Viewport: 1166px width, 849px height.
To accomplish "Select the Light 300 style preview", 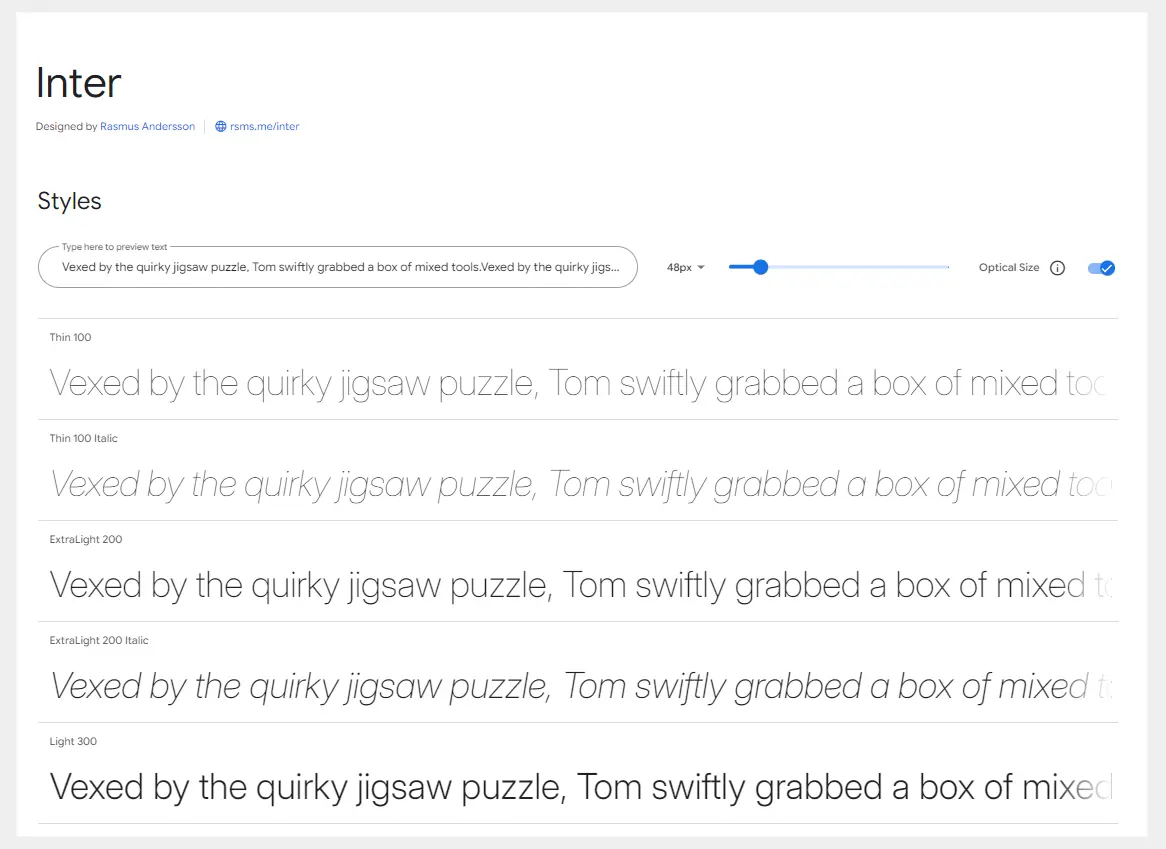I will pos(577,787).
